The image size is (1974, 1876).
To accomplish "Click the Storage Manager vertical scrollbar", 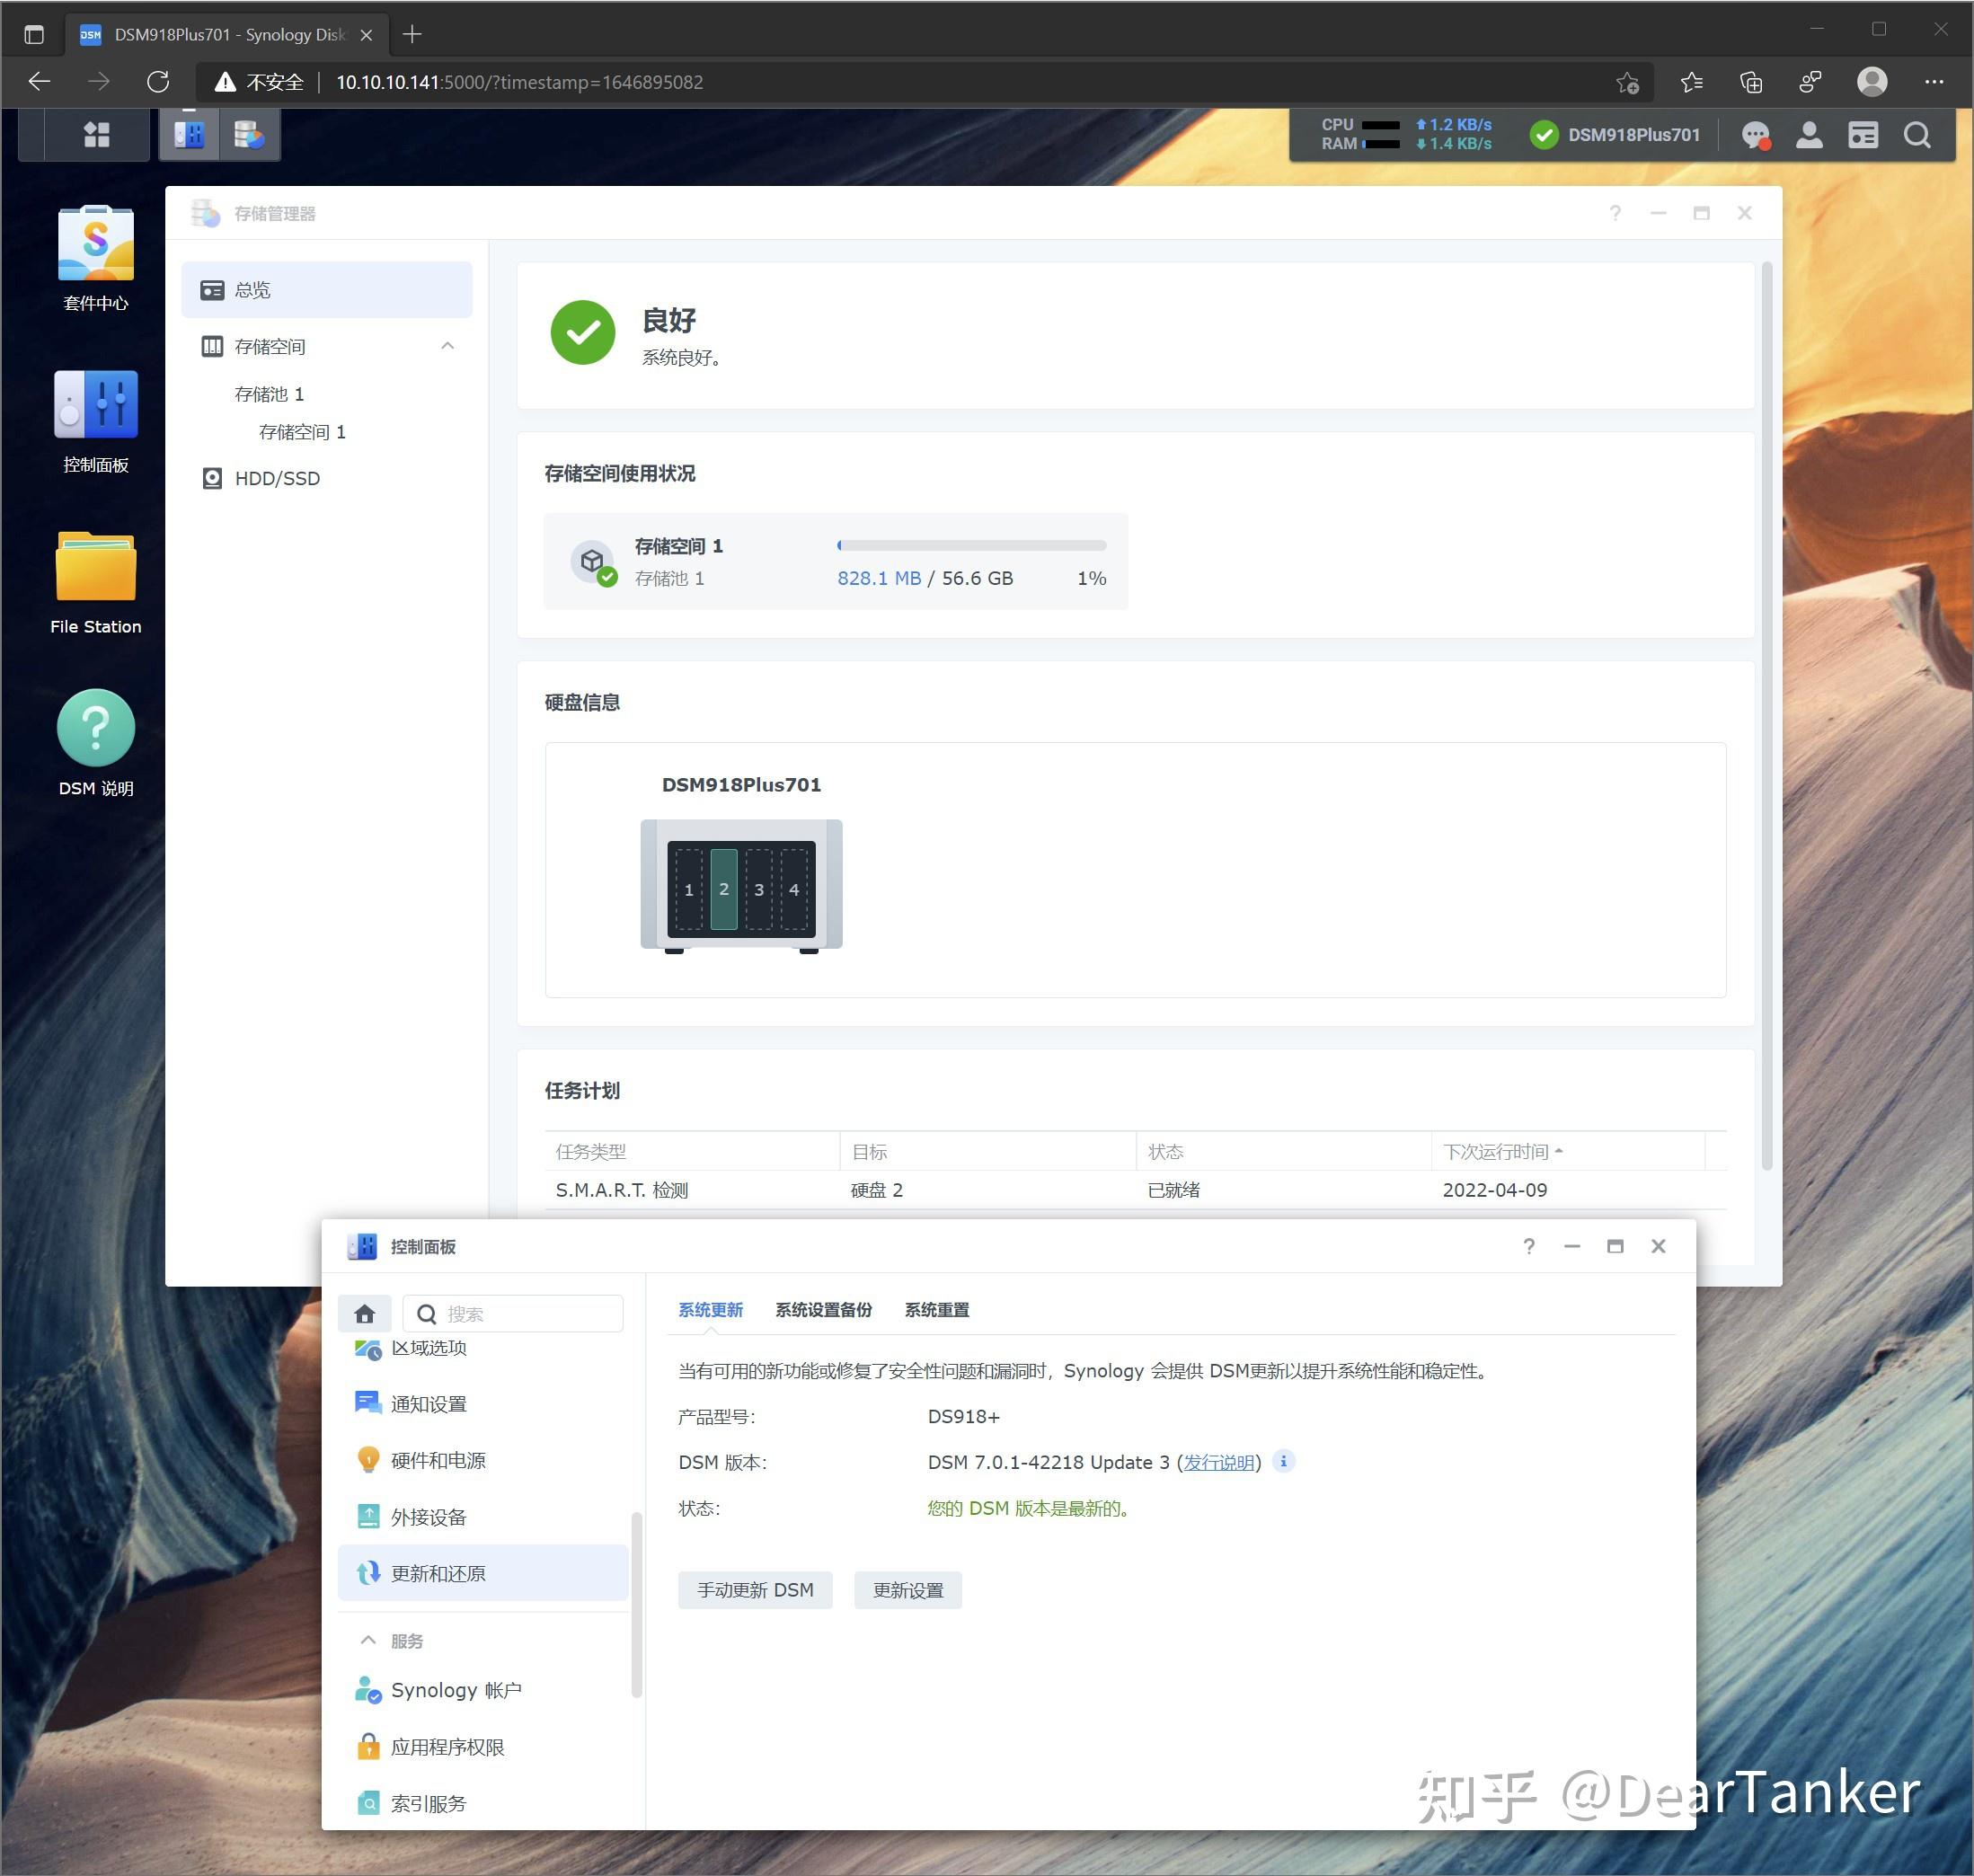I will point(1767,715).
